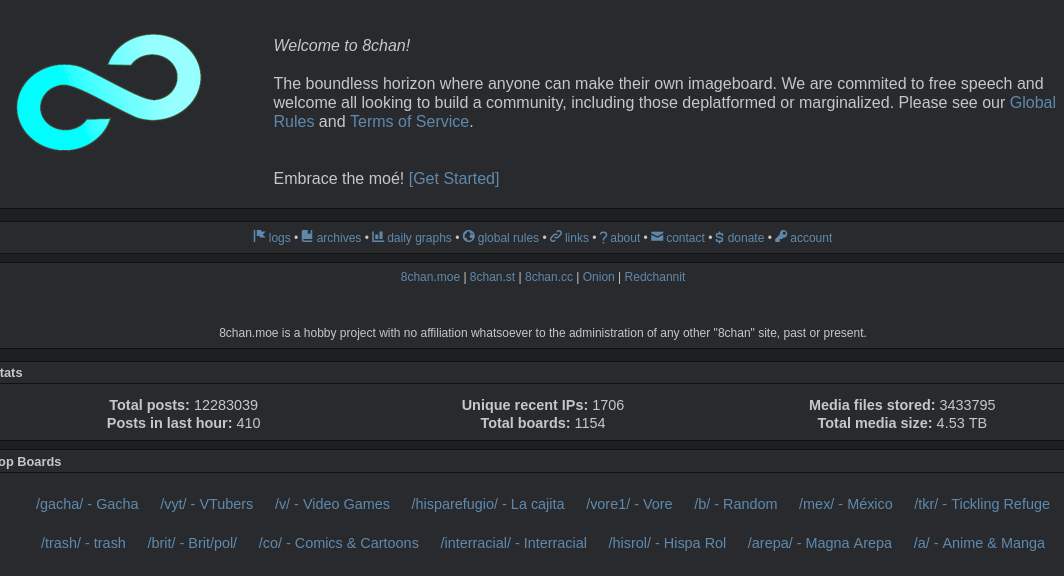
Task: Open Terms of Service in the welcome text
Action: click(409, 121)
